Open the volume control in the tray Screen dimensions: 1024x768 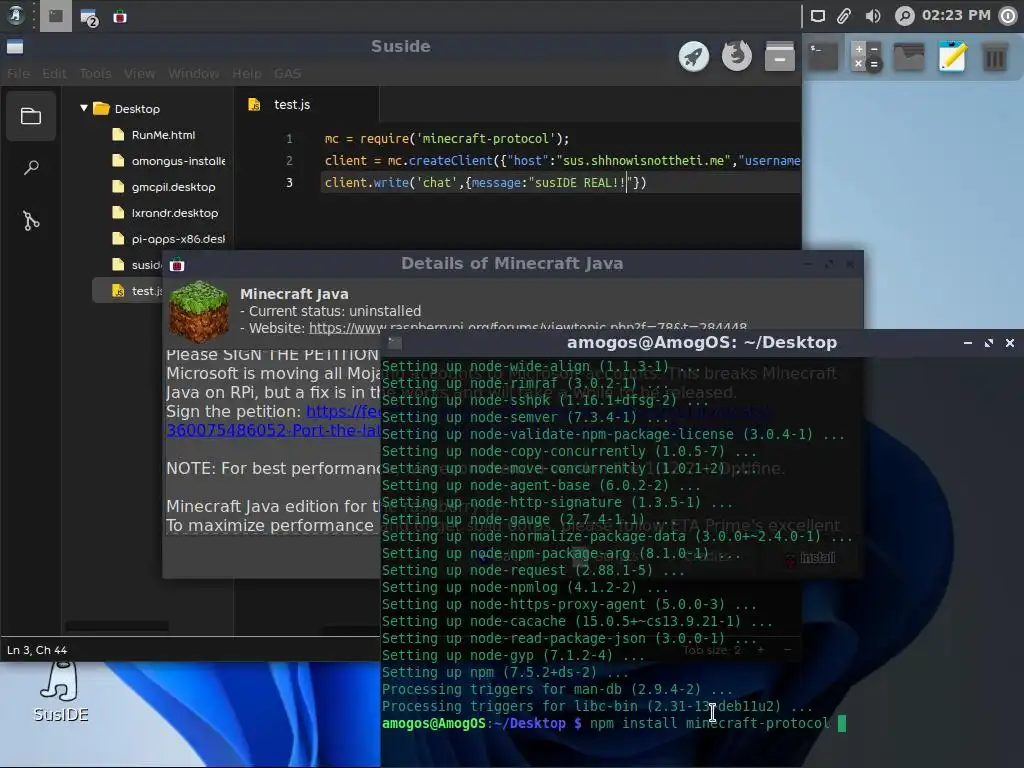[872, 16]
